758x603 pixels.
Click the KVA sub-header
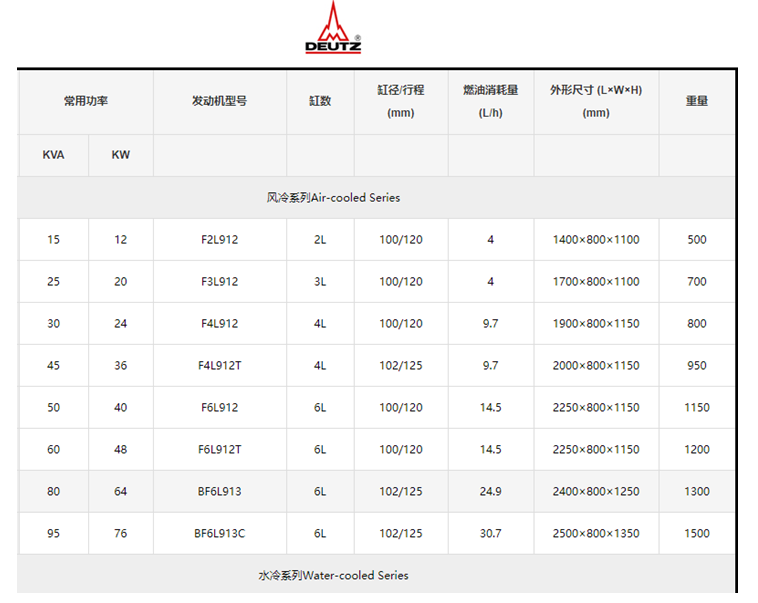click(x=53, y=155)
